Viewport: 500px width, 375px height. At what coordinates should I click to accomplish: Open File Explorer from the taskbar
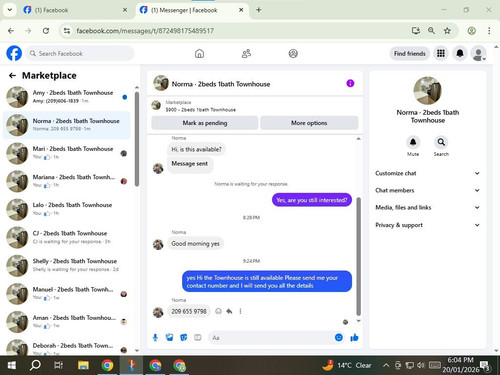[x=83, y=365]
